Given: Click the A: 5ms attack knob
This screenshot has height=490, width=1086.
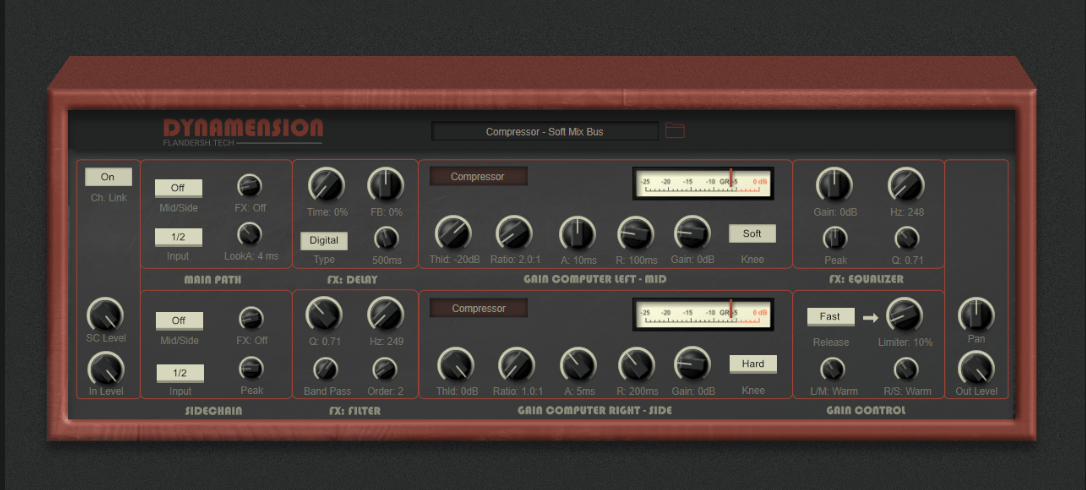Looking at the screenshot, I should click(578, 365).
